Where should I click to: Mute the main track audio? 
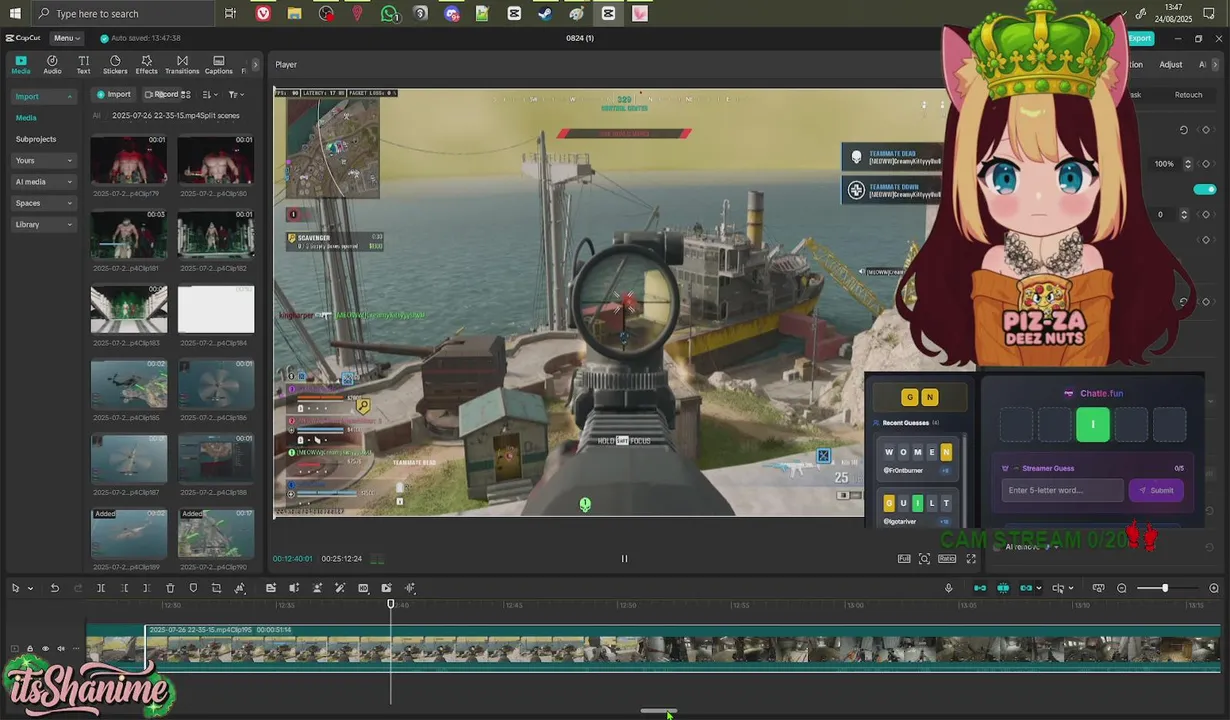click(x=61, y=649)
